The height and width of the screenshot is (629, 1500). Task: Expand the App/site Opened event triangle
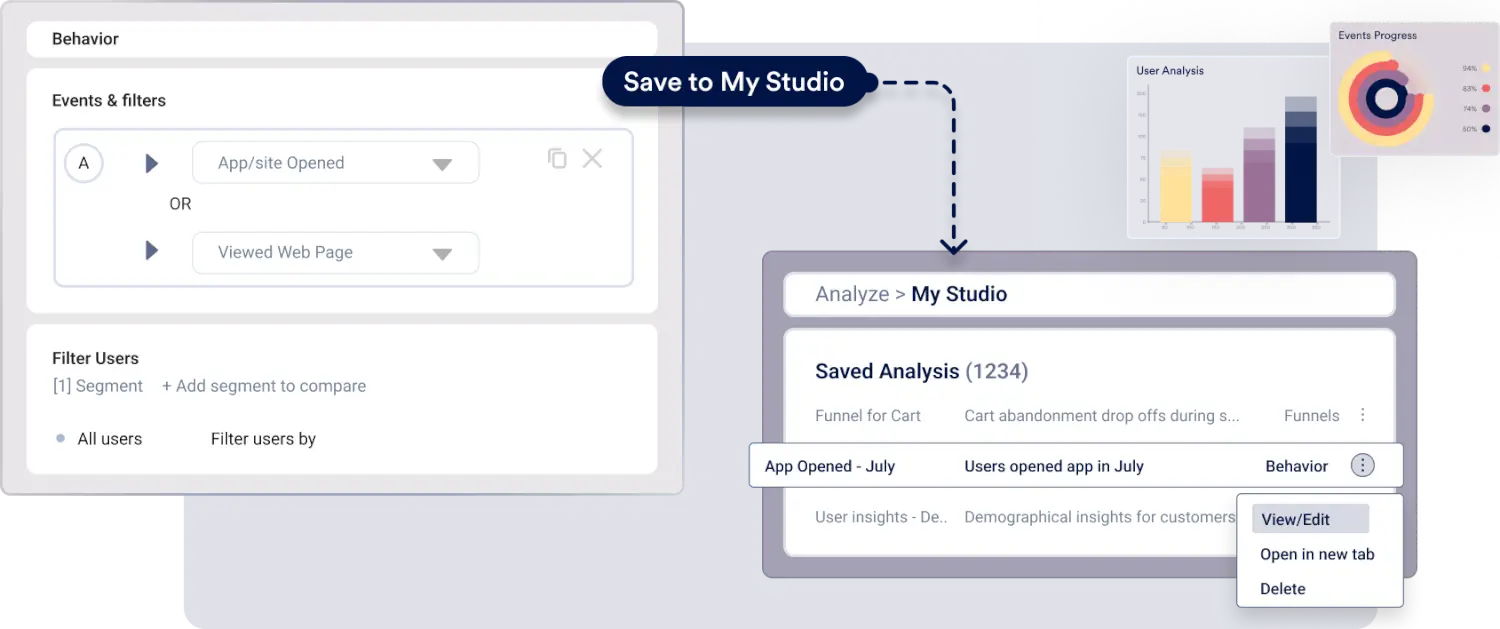point(152,163)
